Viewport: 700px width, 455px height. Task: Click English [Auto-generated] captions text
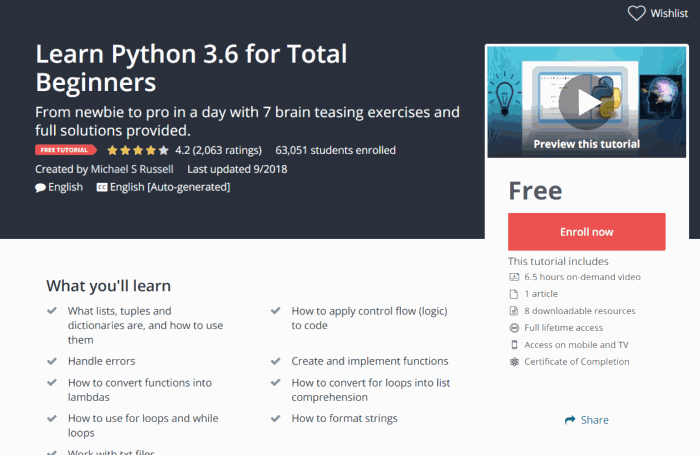point(170,187)
